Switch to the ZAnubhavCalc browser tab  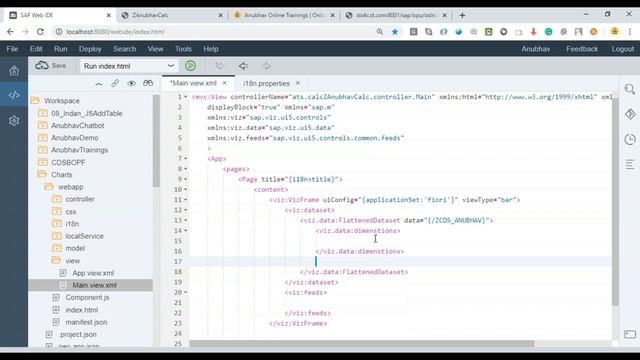172,15
